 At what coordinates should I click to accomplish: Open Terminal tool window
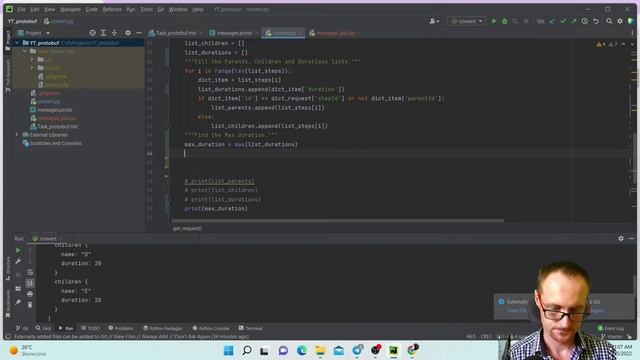tap(251, 328)
